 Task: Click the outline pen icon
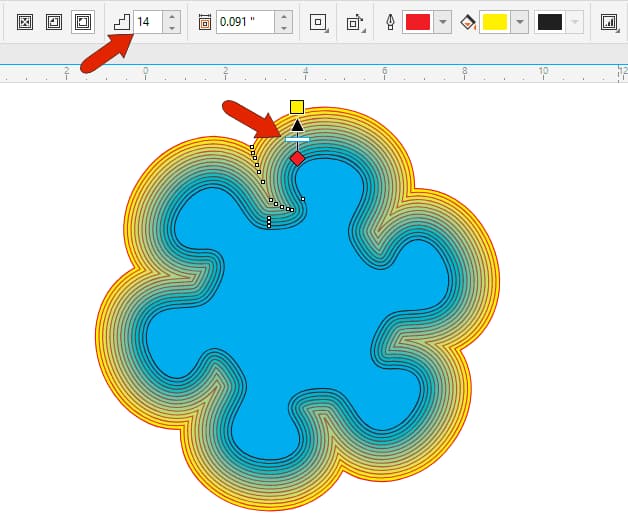391,21
